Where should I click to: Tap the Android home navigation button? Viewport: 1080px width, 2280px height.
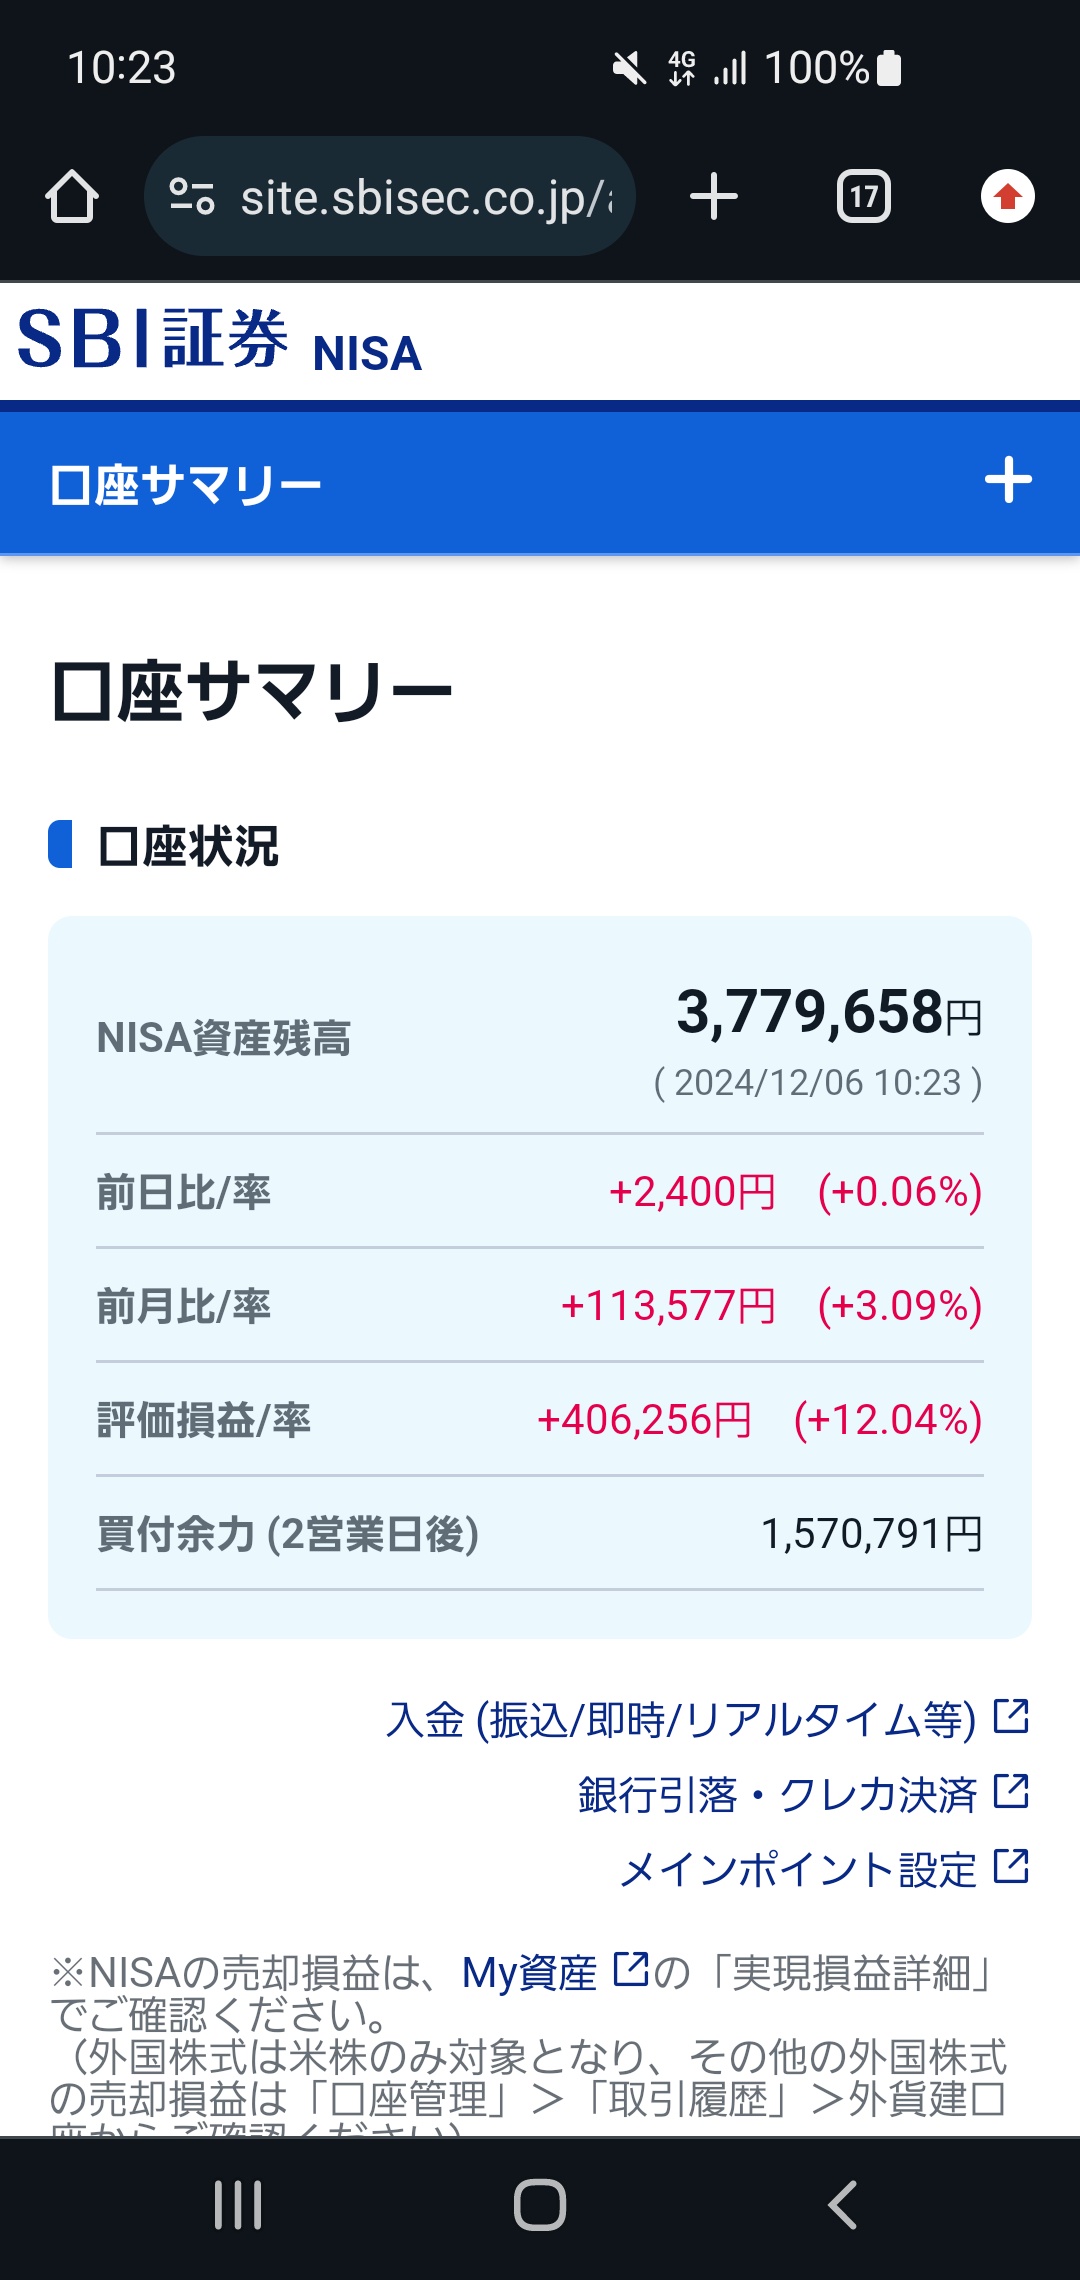(x=540, y=2205)
